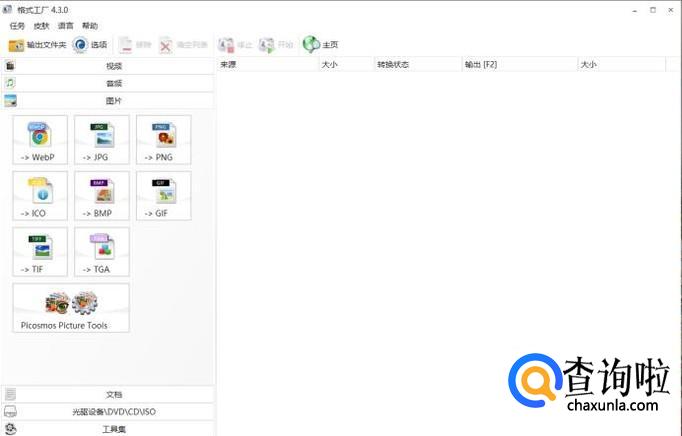This screenshot has height=436, width=682.
Task: Expand the 文档 document section
Action: tap(108, 394)
